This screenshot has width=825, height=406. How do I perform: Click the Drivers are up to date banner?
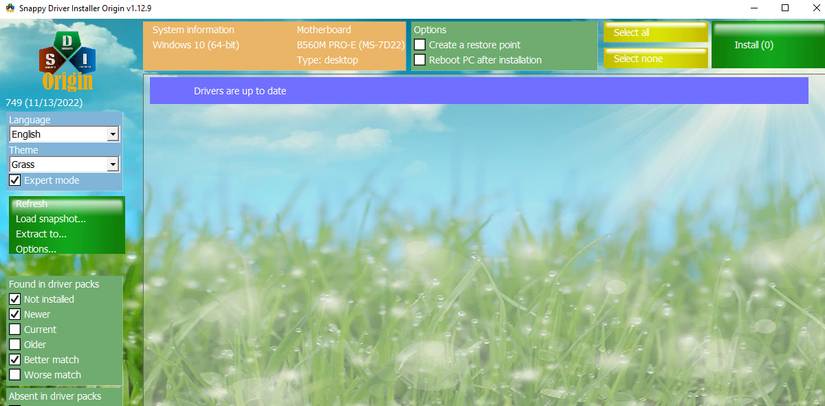[x=479, y=91]
